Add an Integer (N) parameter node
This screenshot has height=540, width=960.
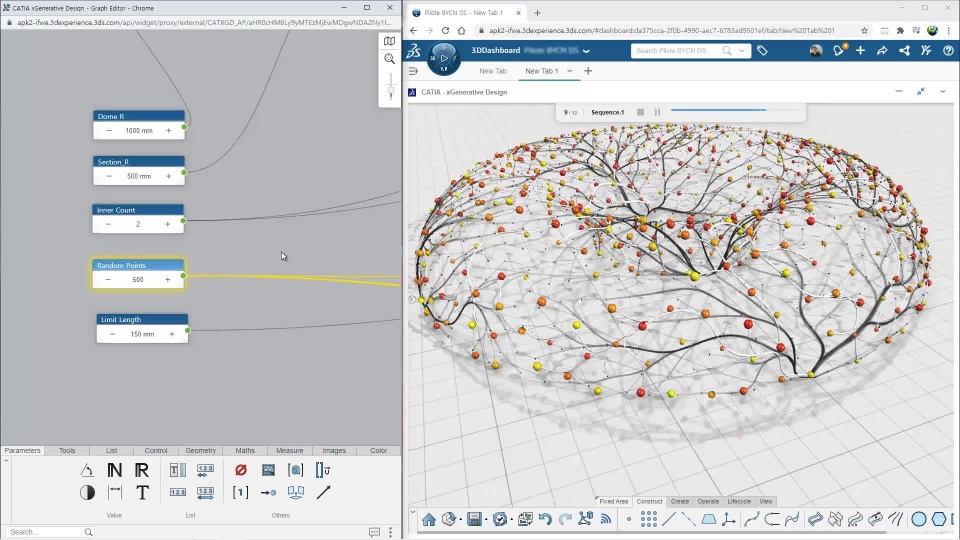pyautogui.click(x=114, y=470)
